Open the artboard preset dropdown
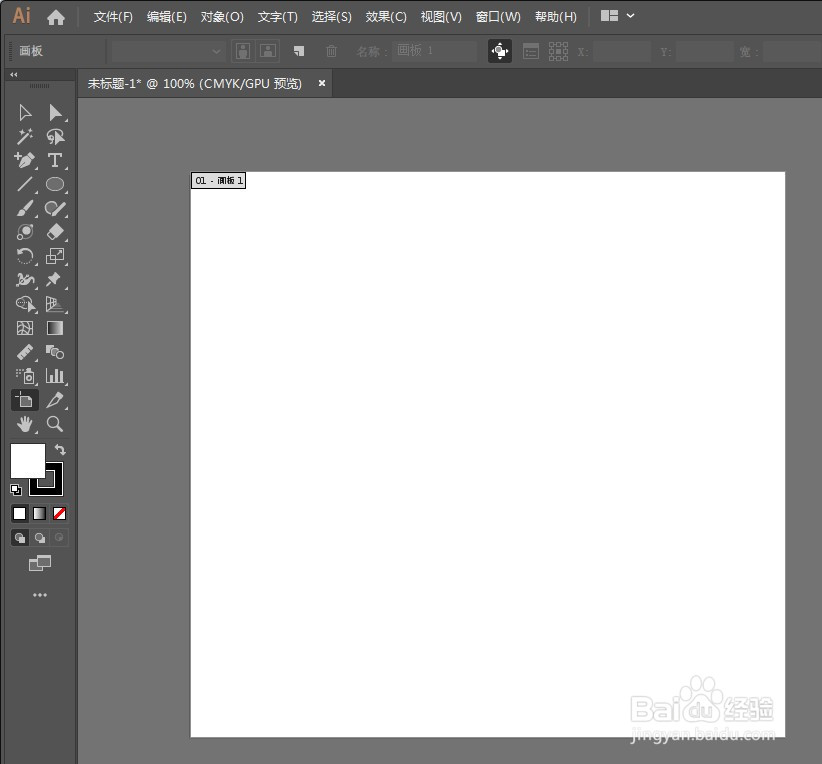Image resolution: width=822 pixels, height=764 pixels. [x=165, y=50]
